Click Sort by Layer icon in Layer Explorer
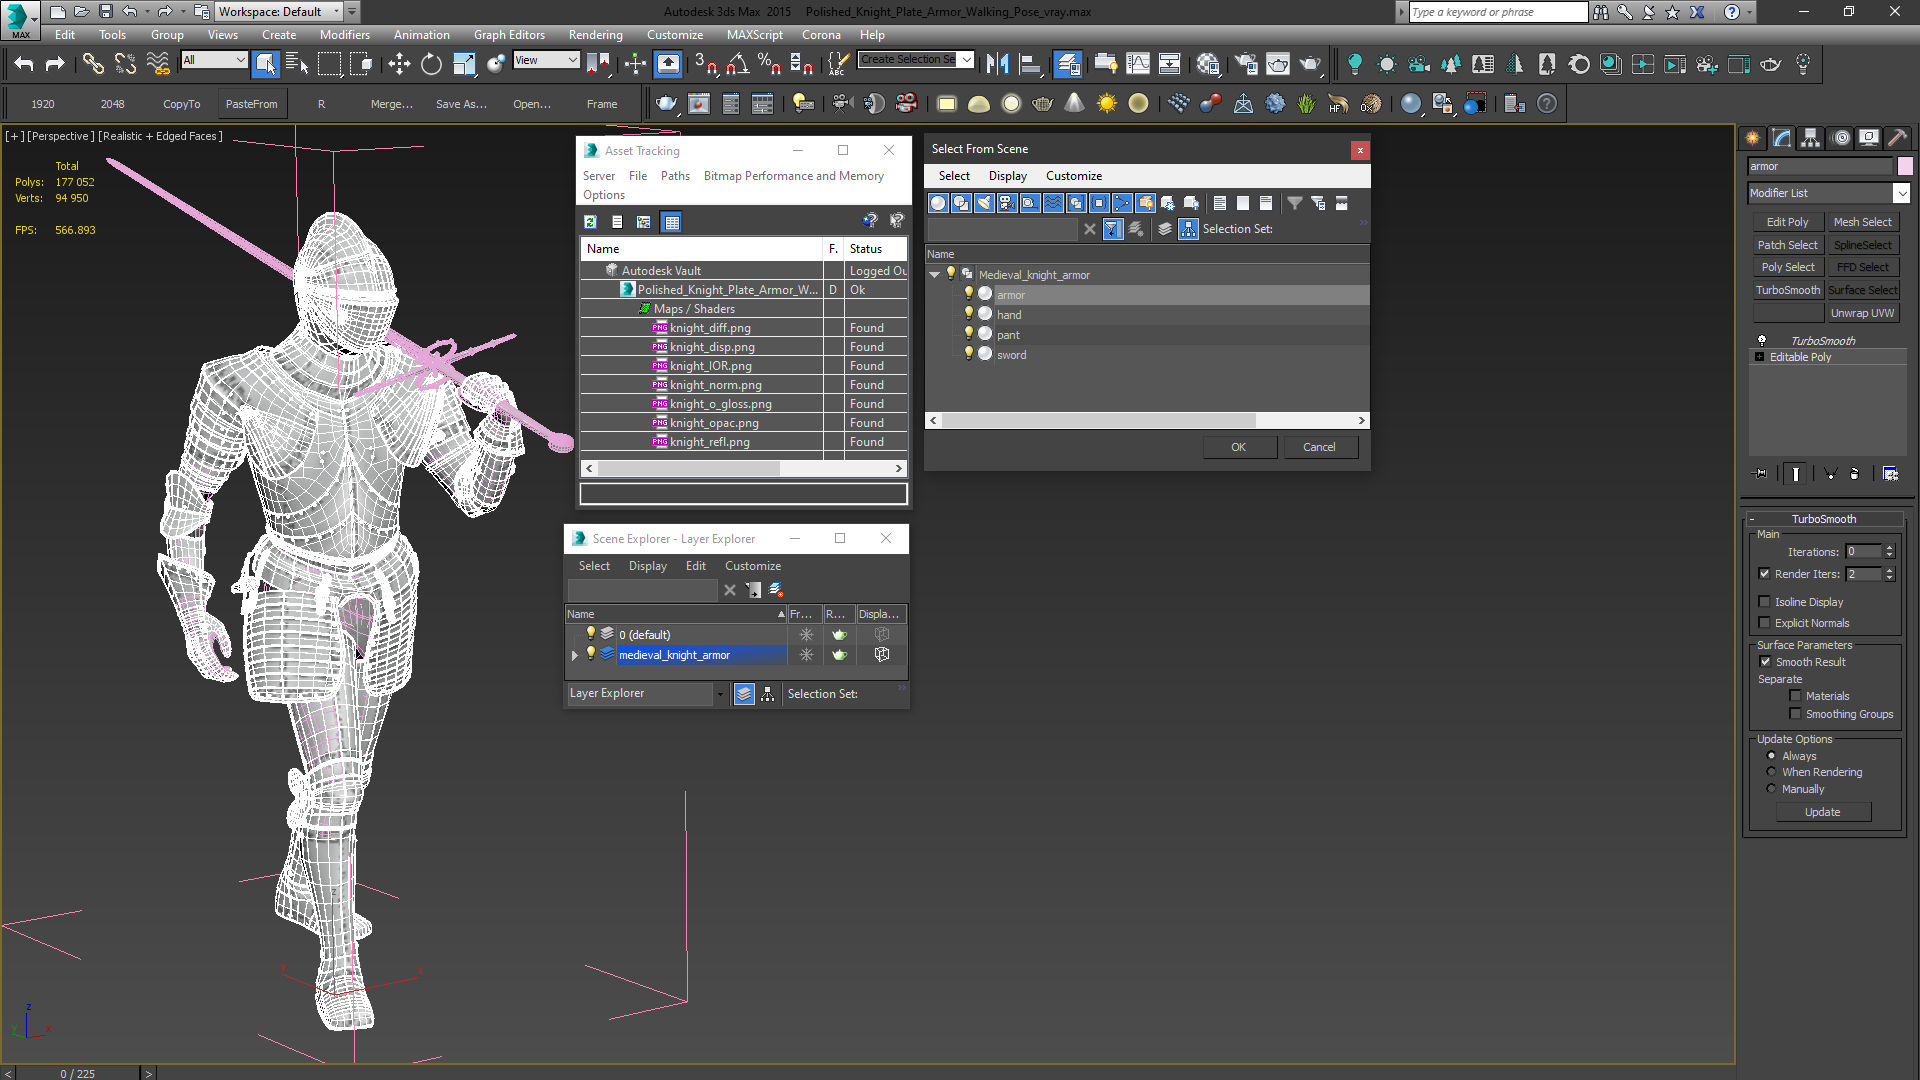Image resolution: width=1920 pixels, height=1080 pixels. click(x=744, y=694)
